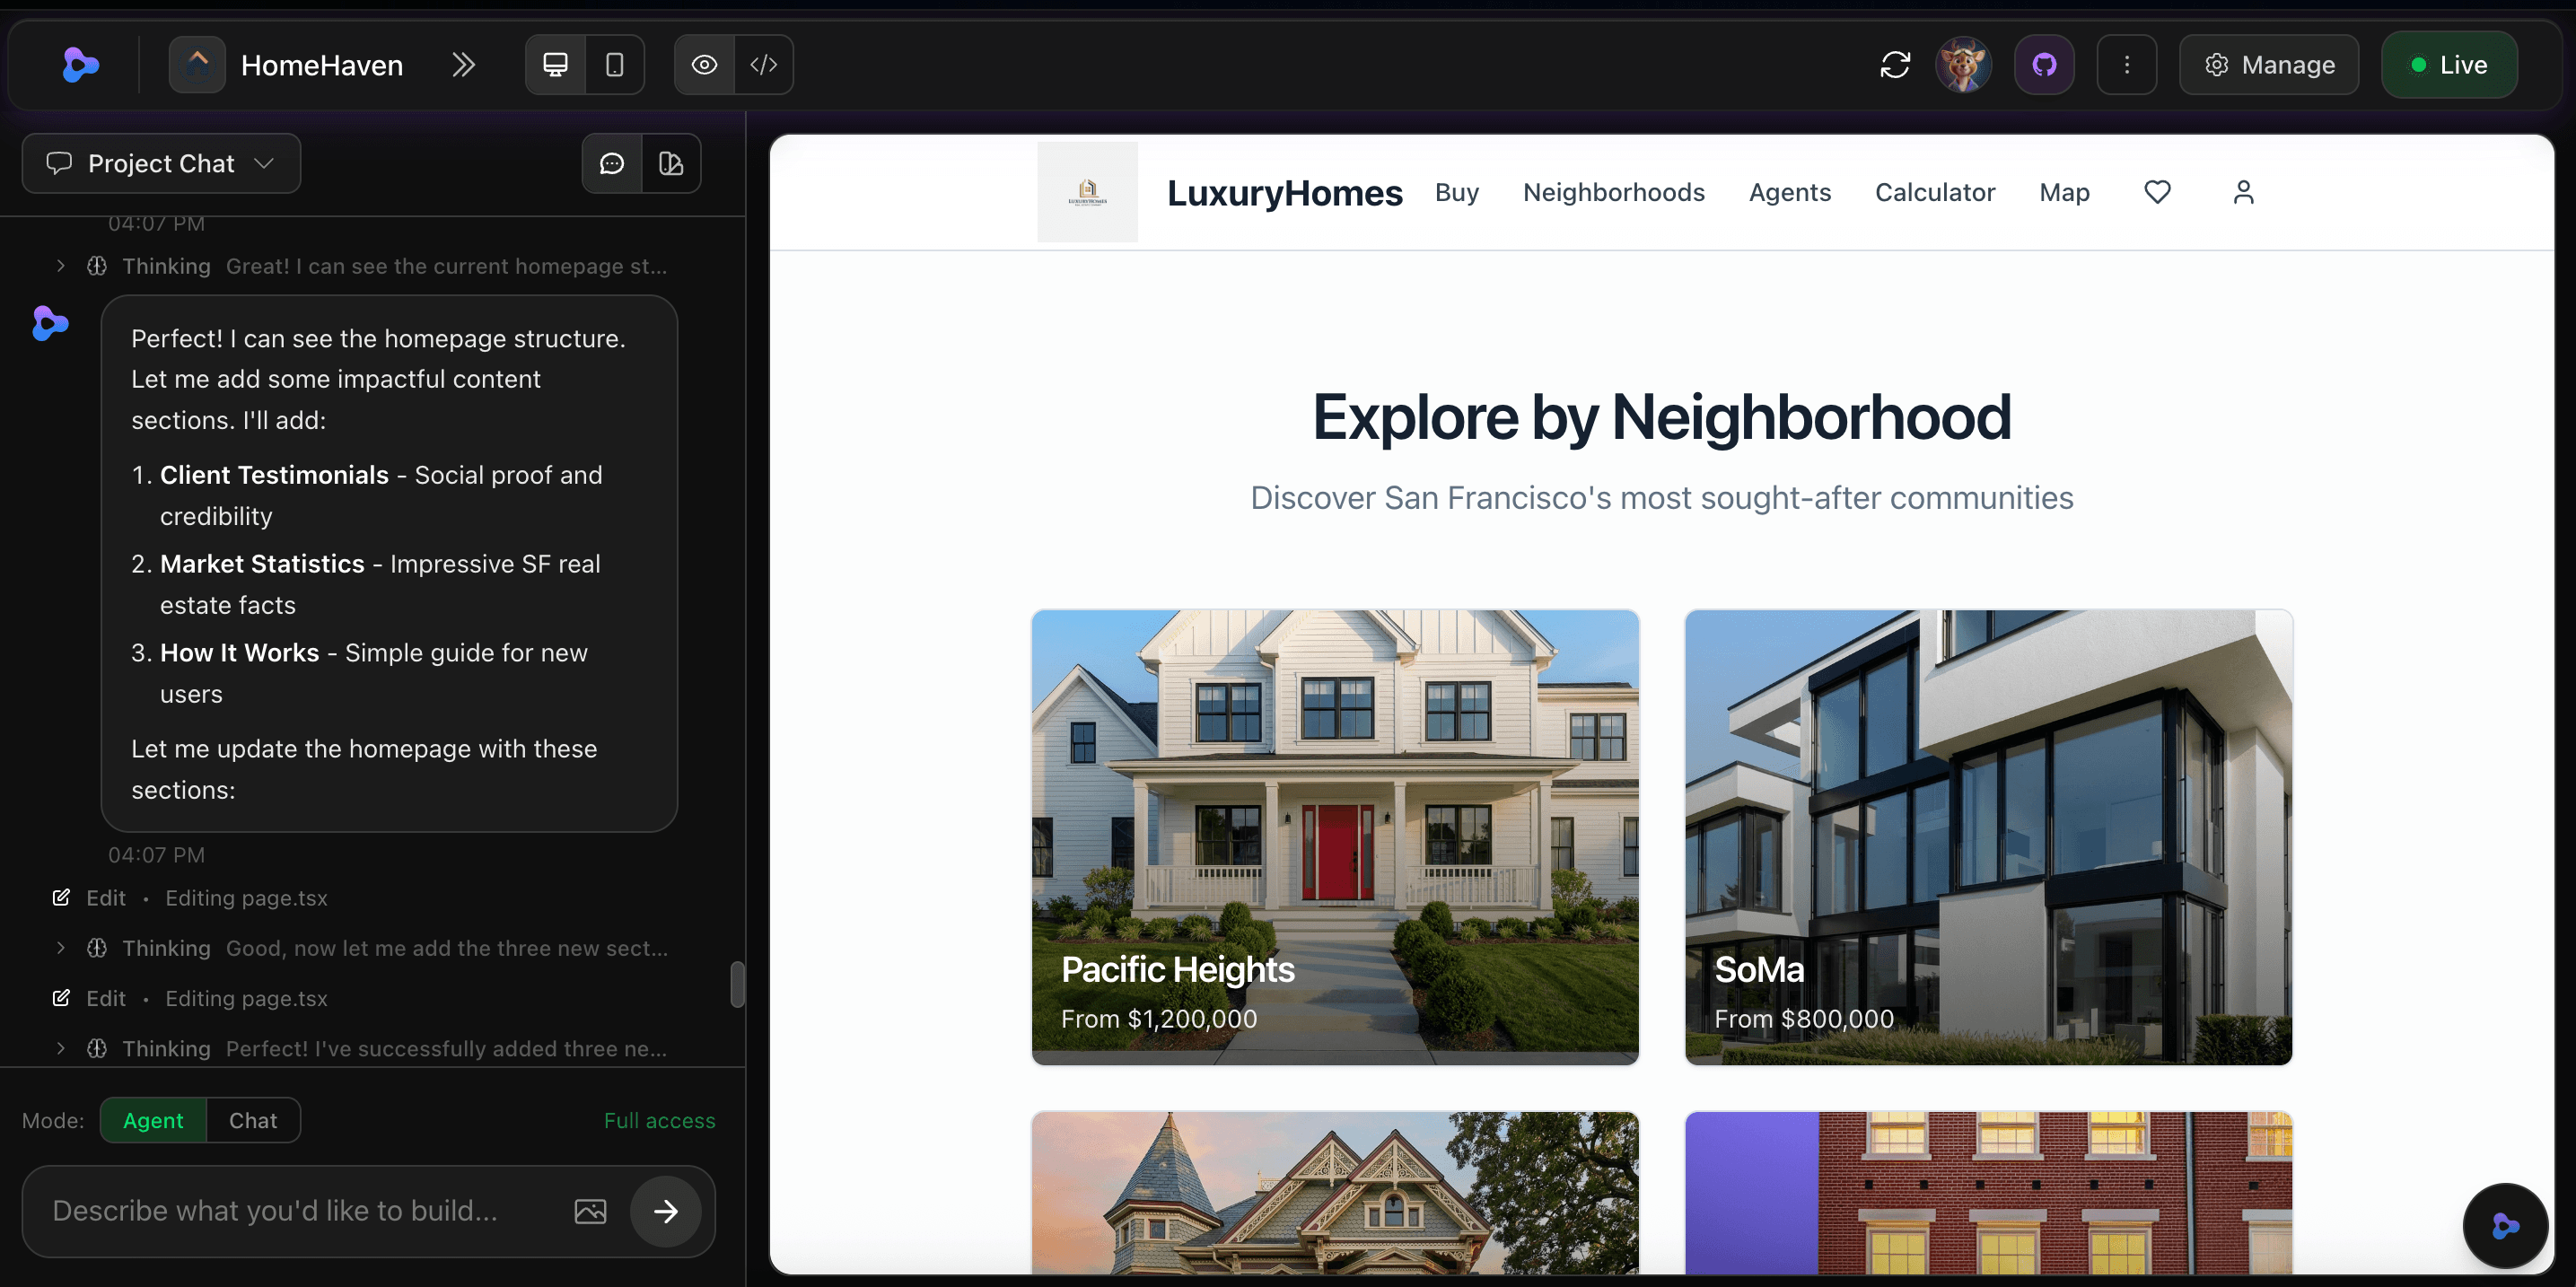Open the GitHub integration icon
Screen dimensions: 2576x1287
[x=2043, y=64]
